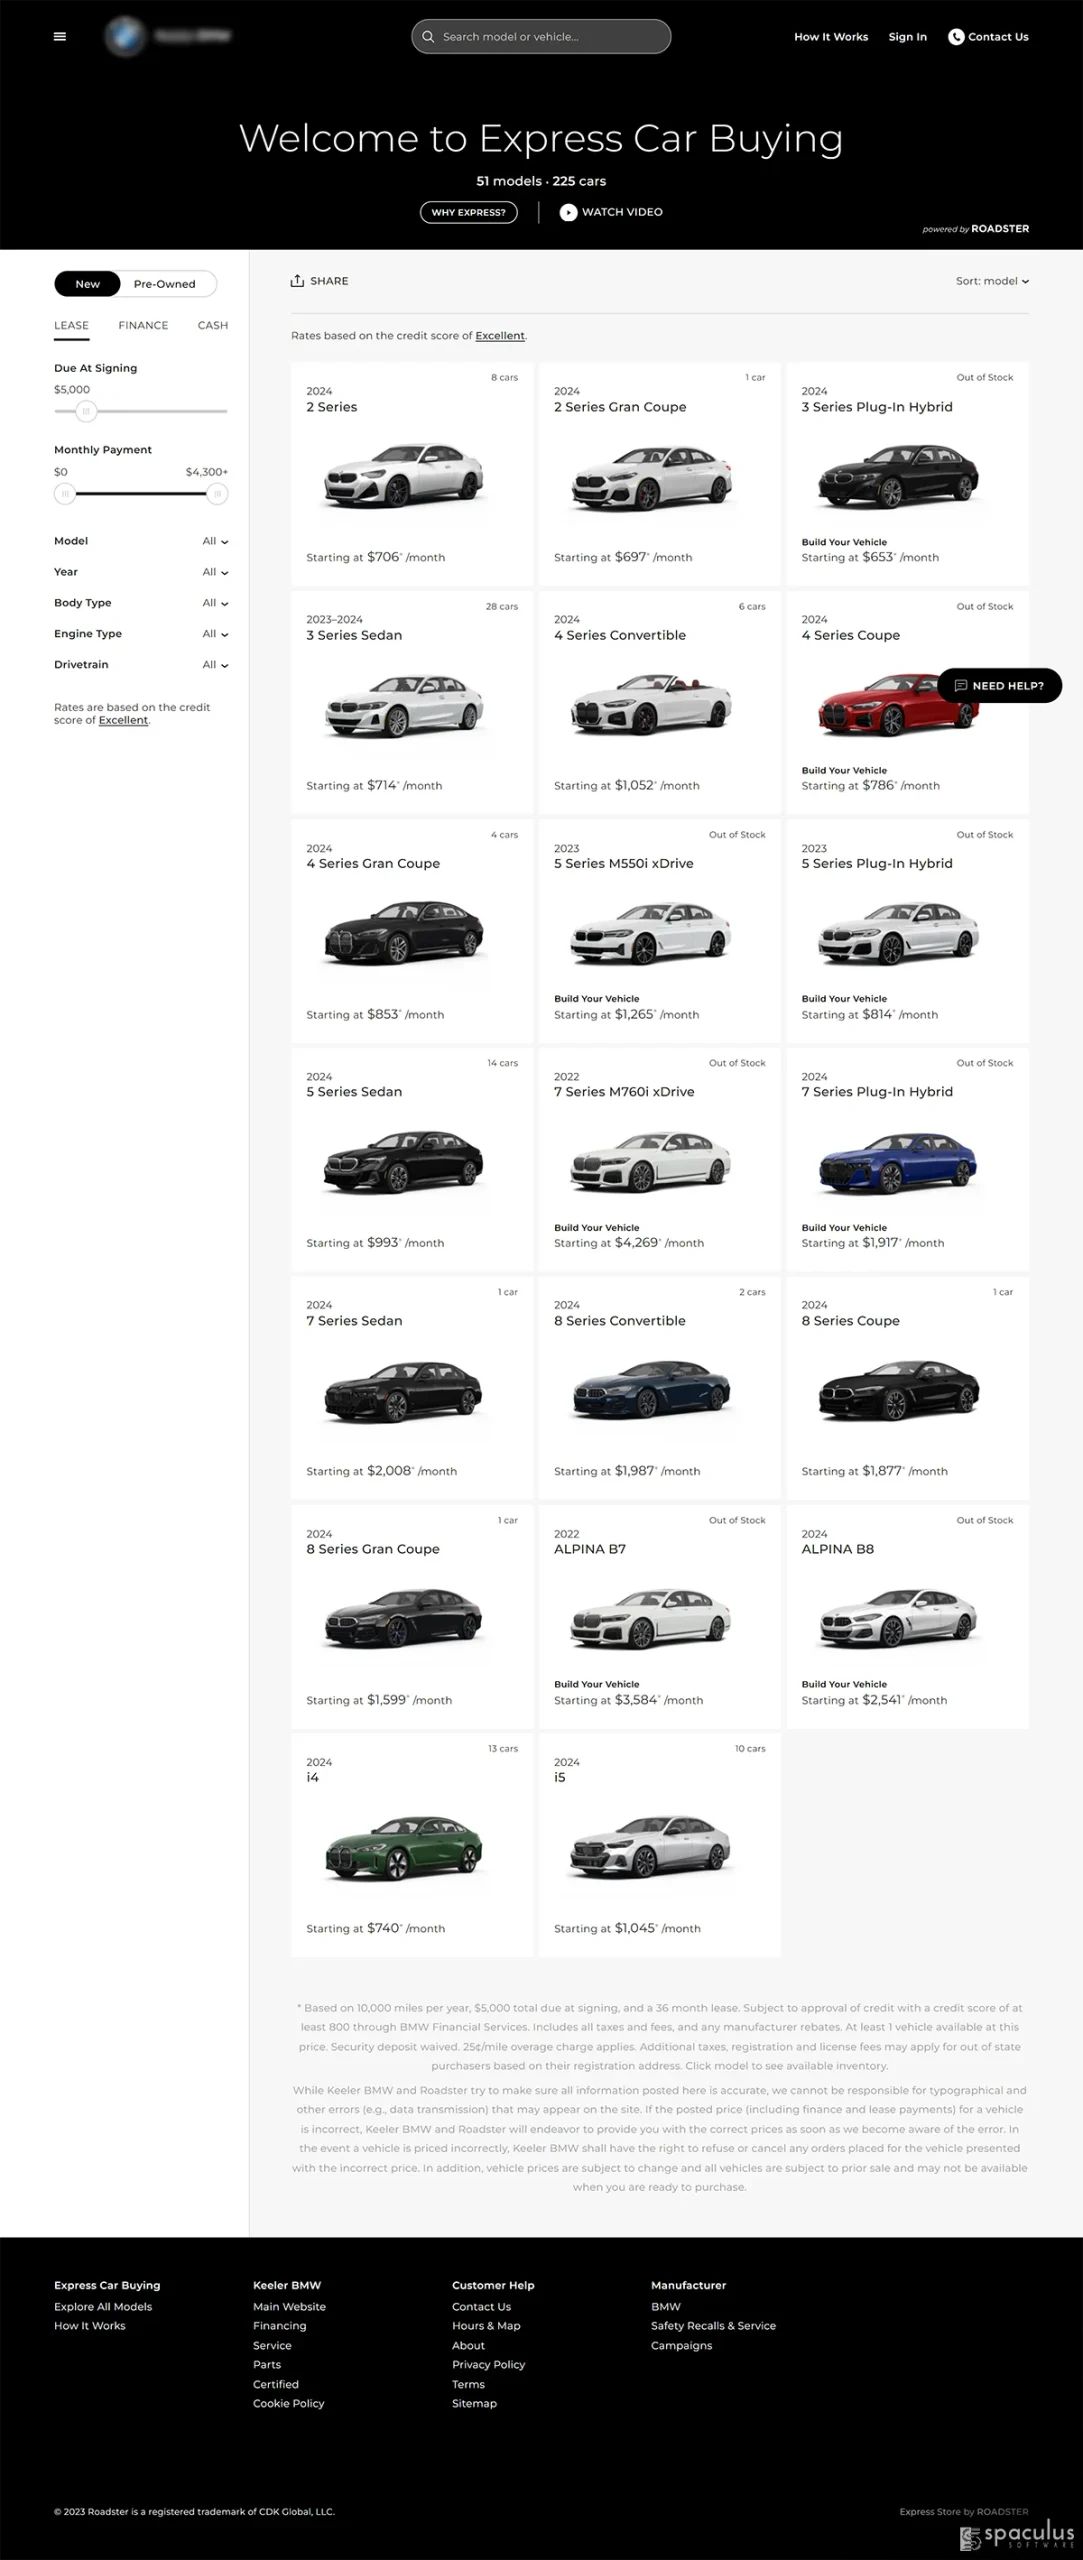Open the Share button label
The width and height of the screenshot is (1083, 2560).
point(329,281)
